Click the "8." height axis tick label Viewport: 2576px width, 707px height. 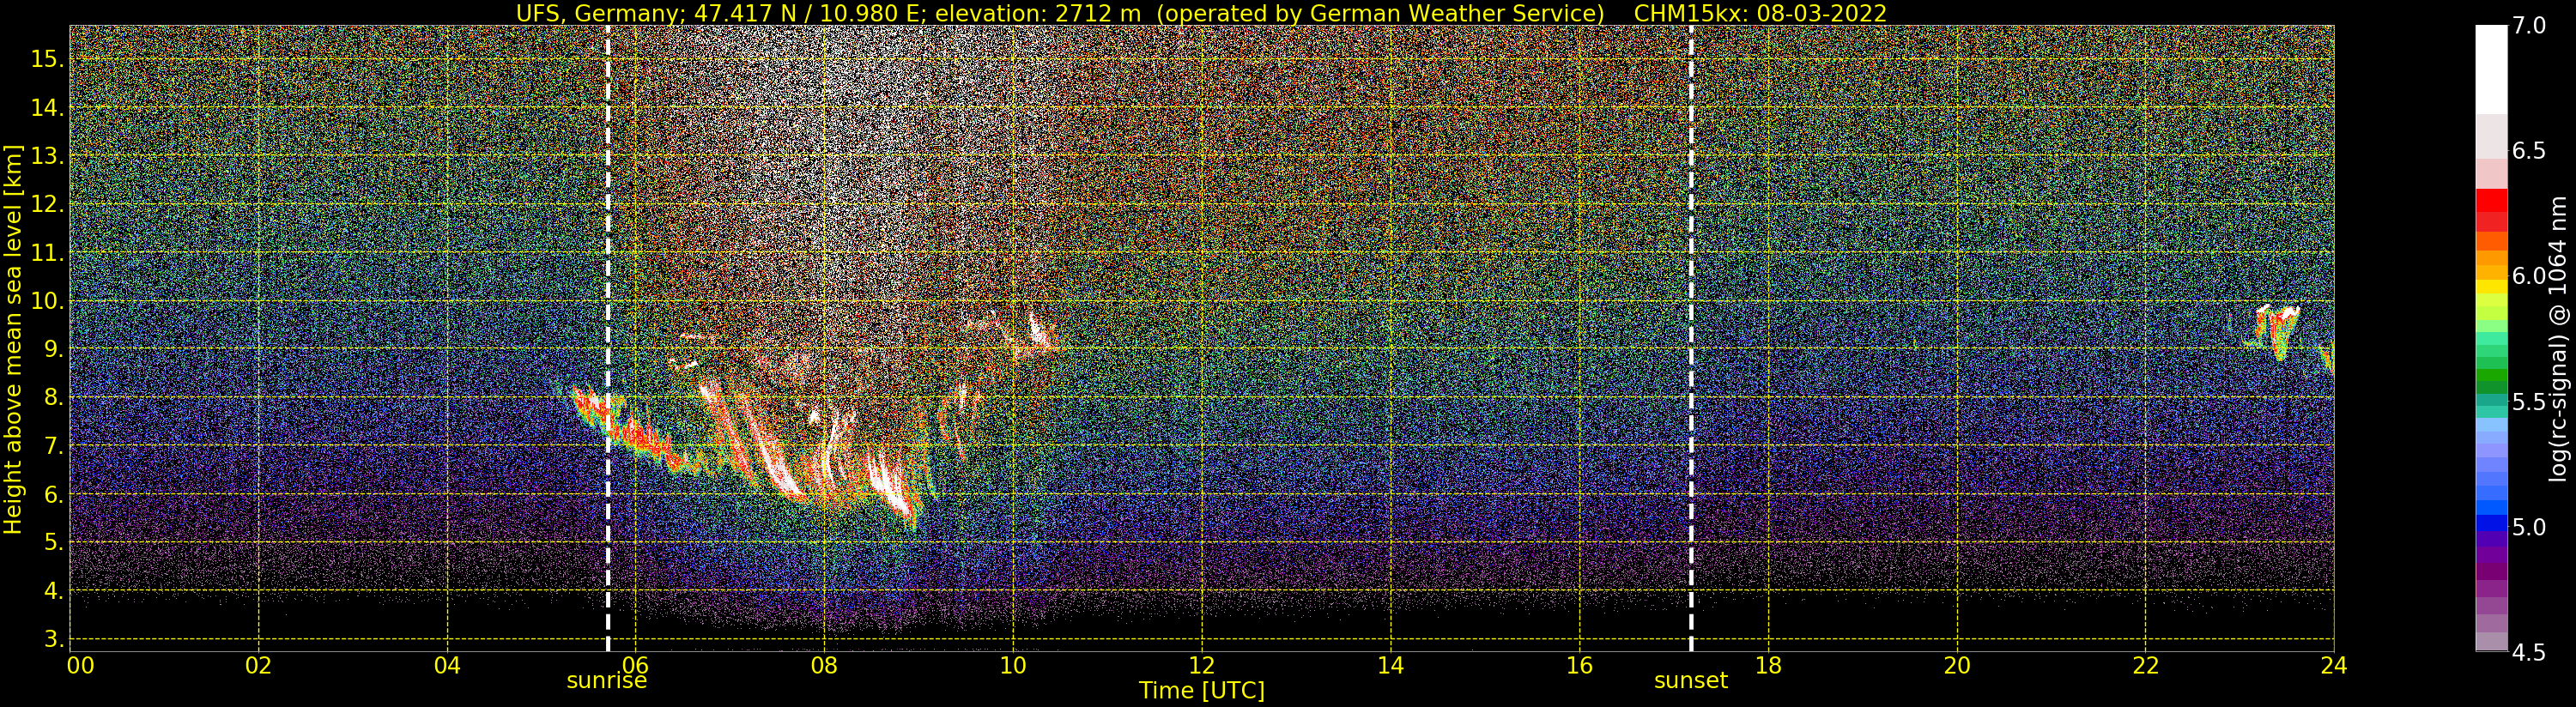pyautogui.click(x=54, y=398)
